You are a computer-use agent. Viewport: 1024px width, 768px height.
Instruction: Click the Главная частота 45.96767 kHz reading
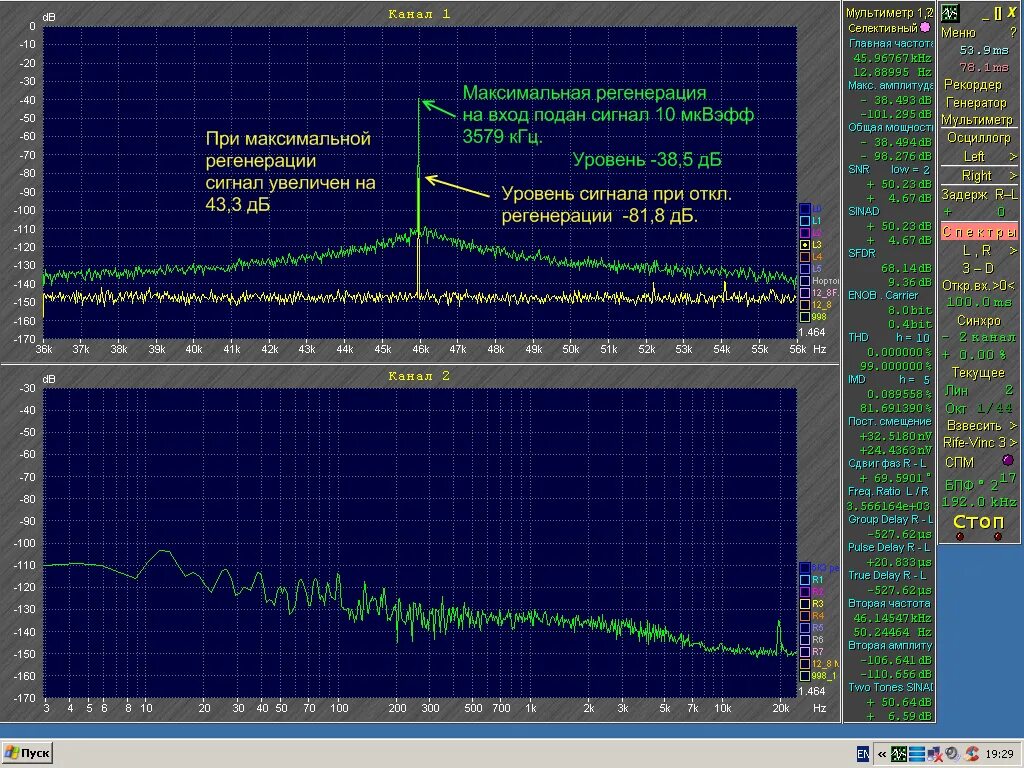(891, 58)
